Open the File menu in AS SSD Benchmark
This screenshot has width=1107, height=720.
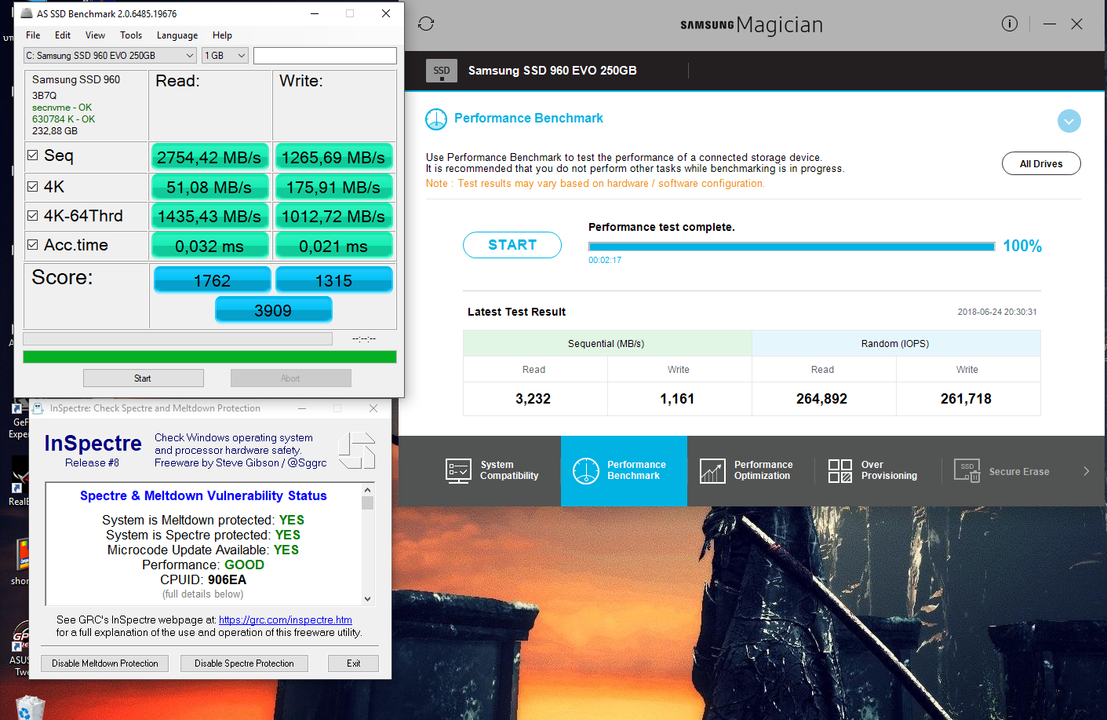tap(33, 35)
